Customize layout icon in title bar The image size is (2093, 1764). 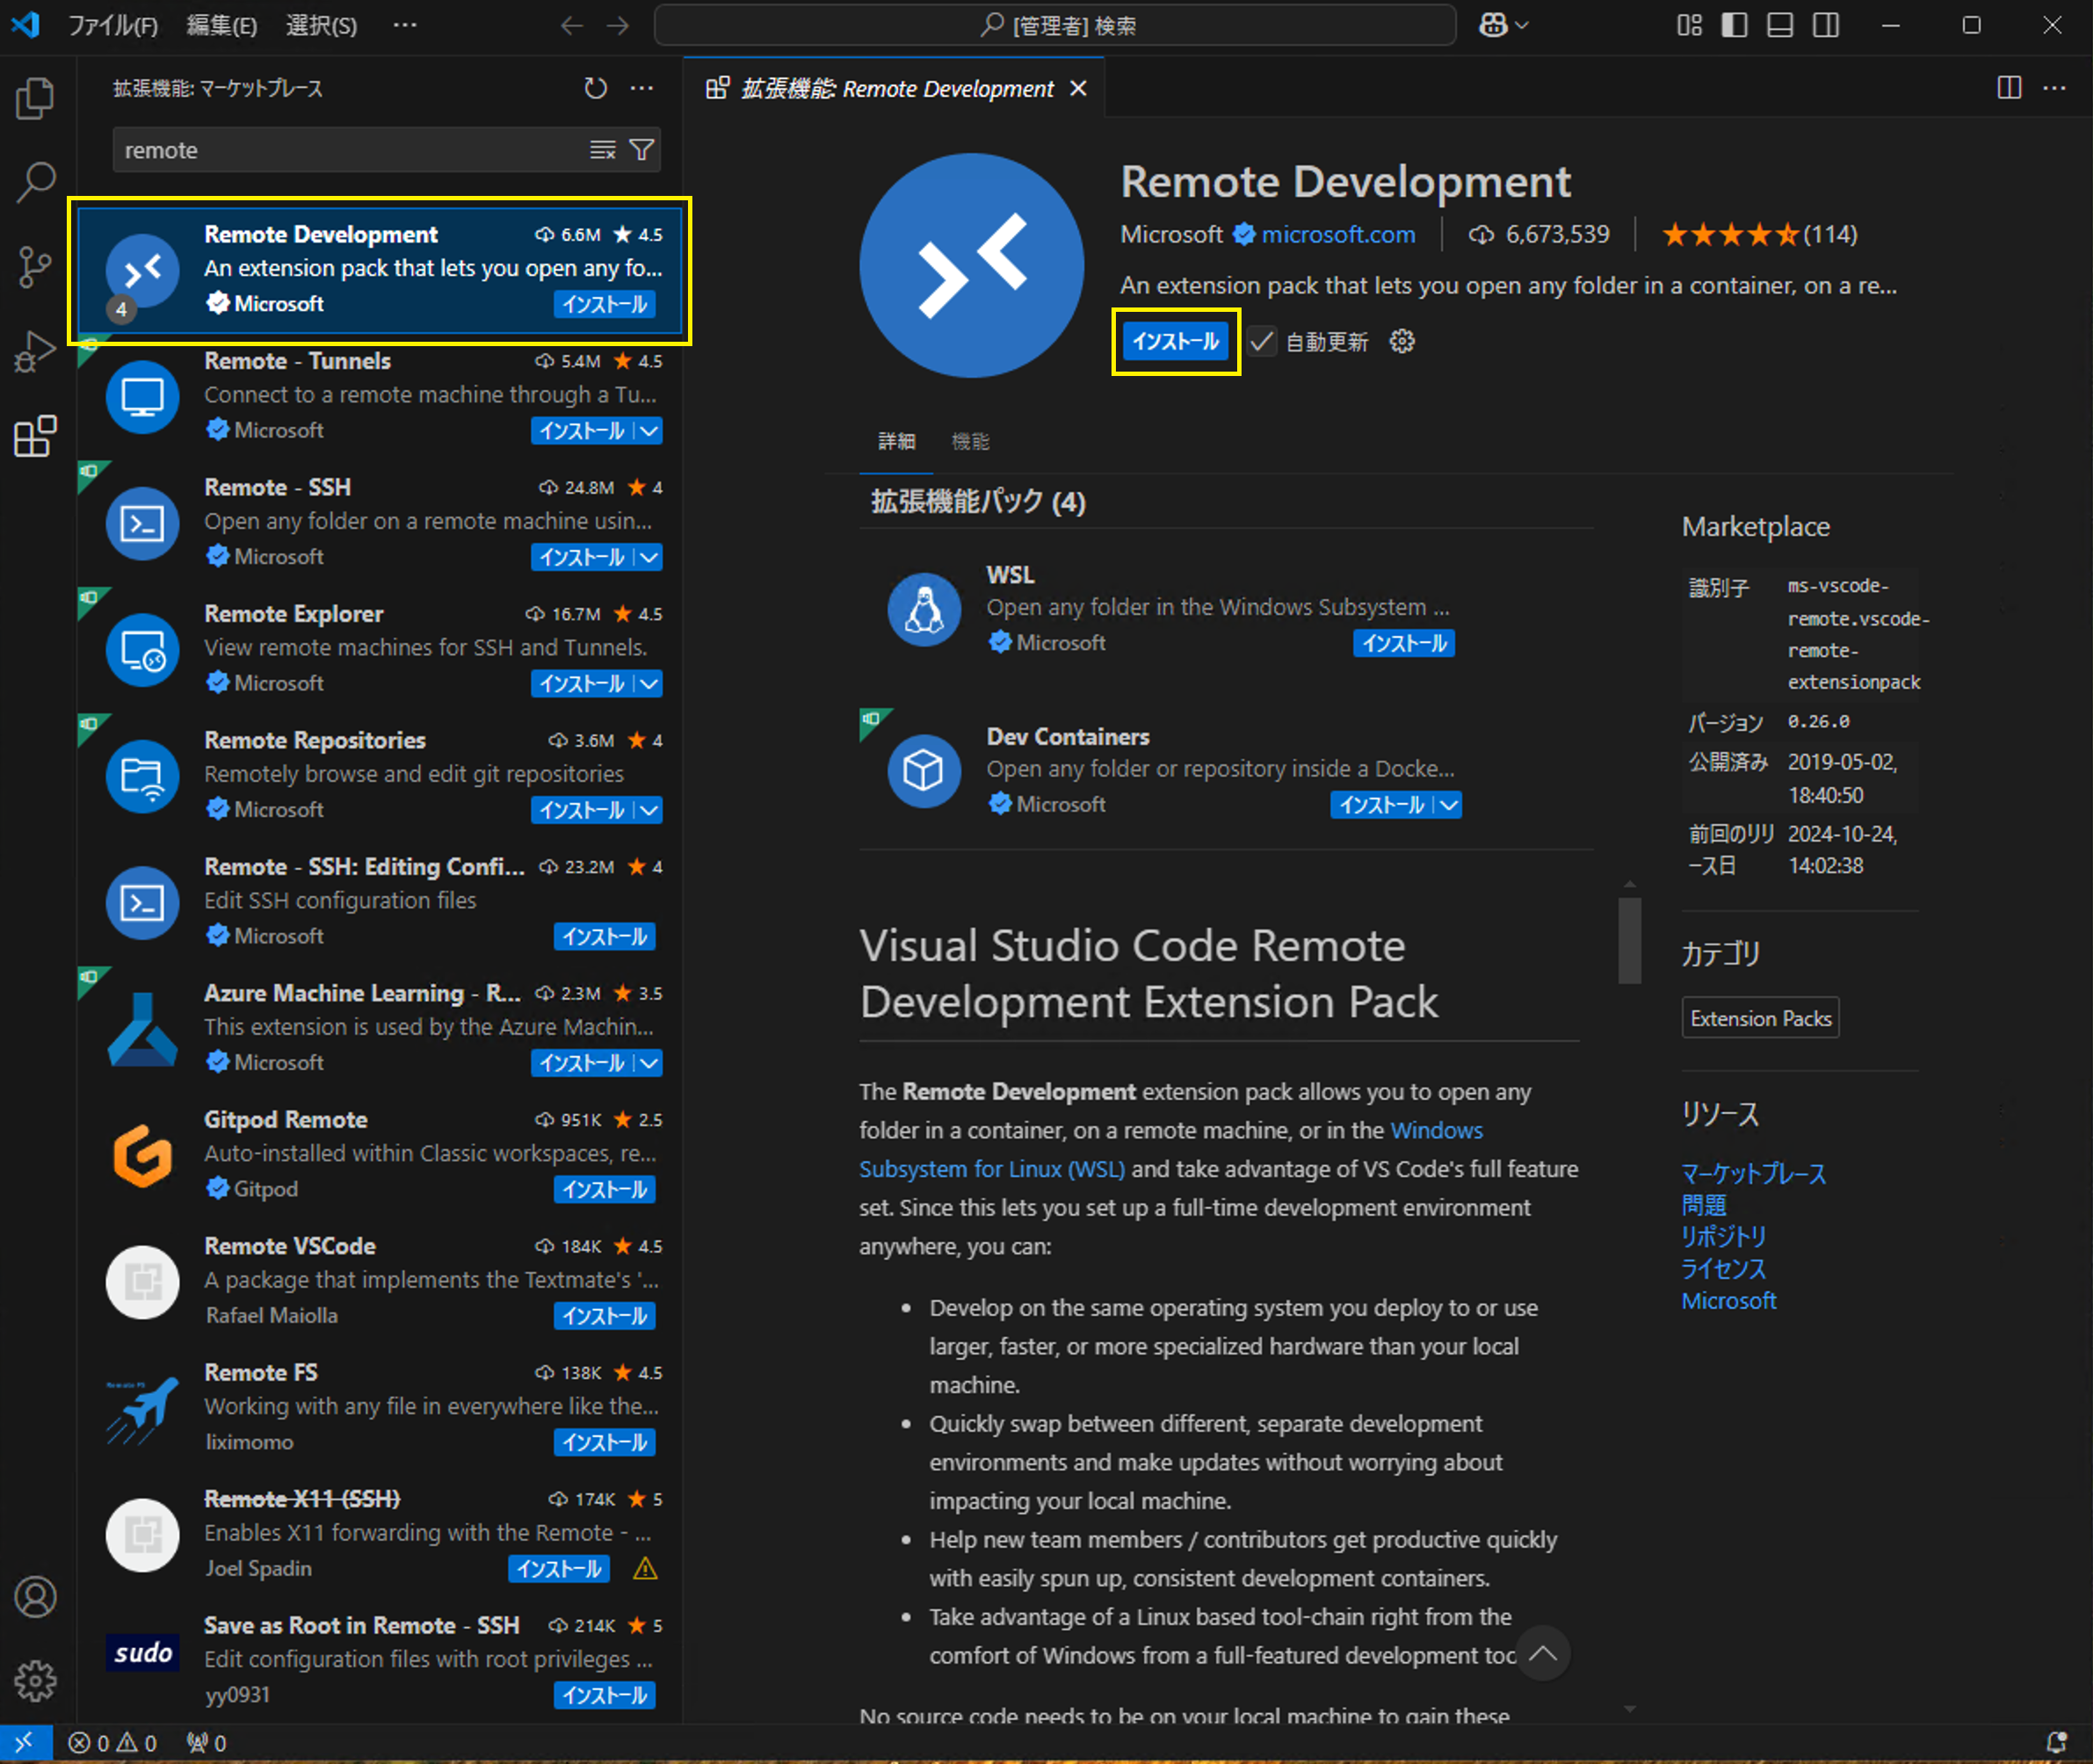click(x=1689, y=25)
